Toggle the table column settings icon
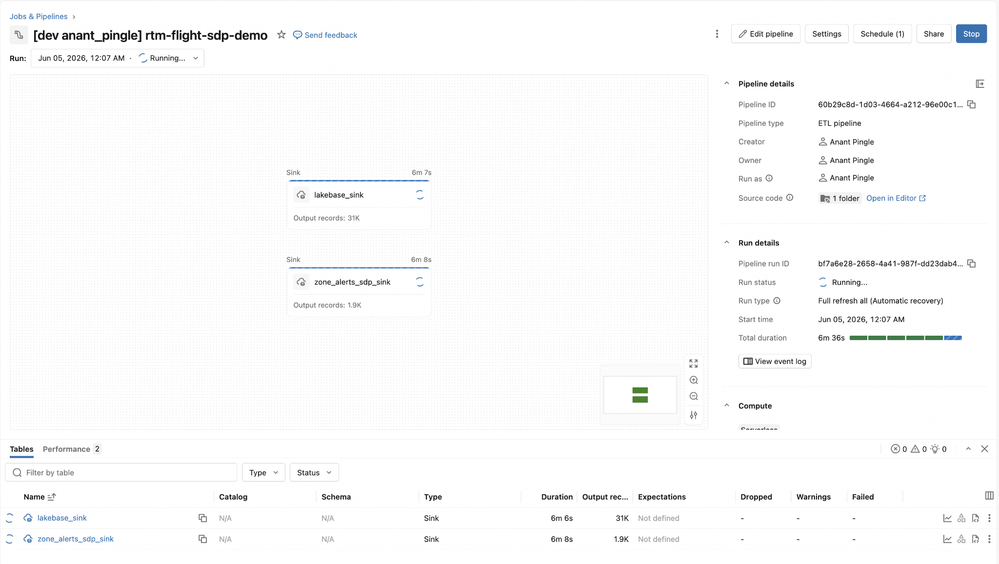The height and width of the screenshot is (564, 999). point(989,496)
